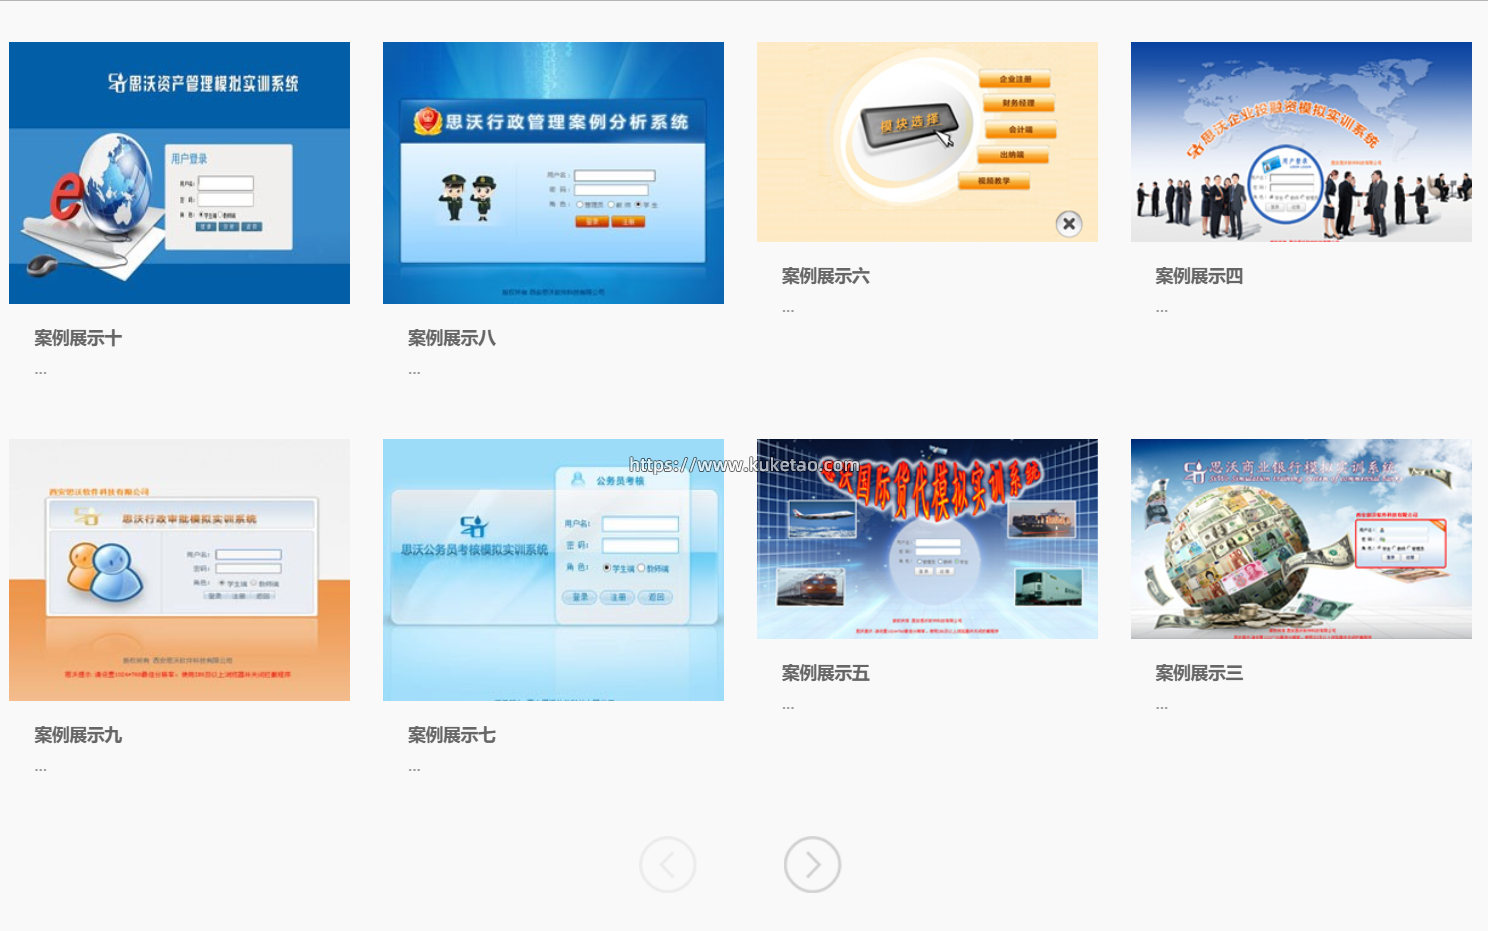Click the ellipsis under 案例展示十
The height and width of the screenshot is (931, 1488).
point(40,372)
